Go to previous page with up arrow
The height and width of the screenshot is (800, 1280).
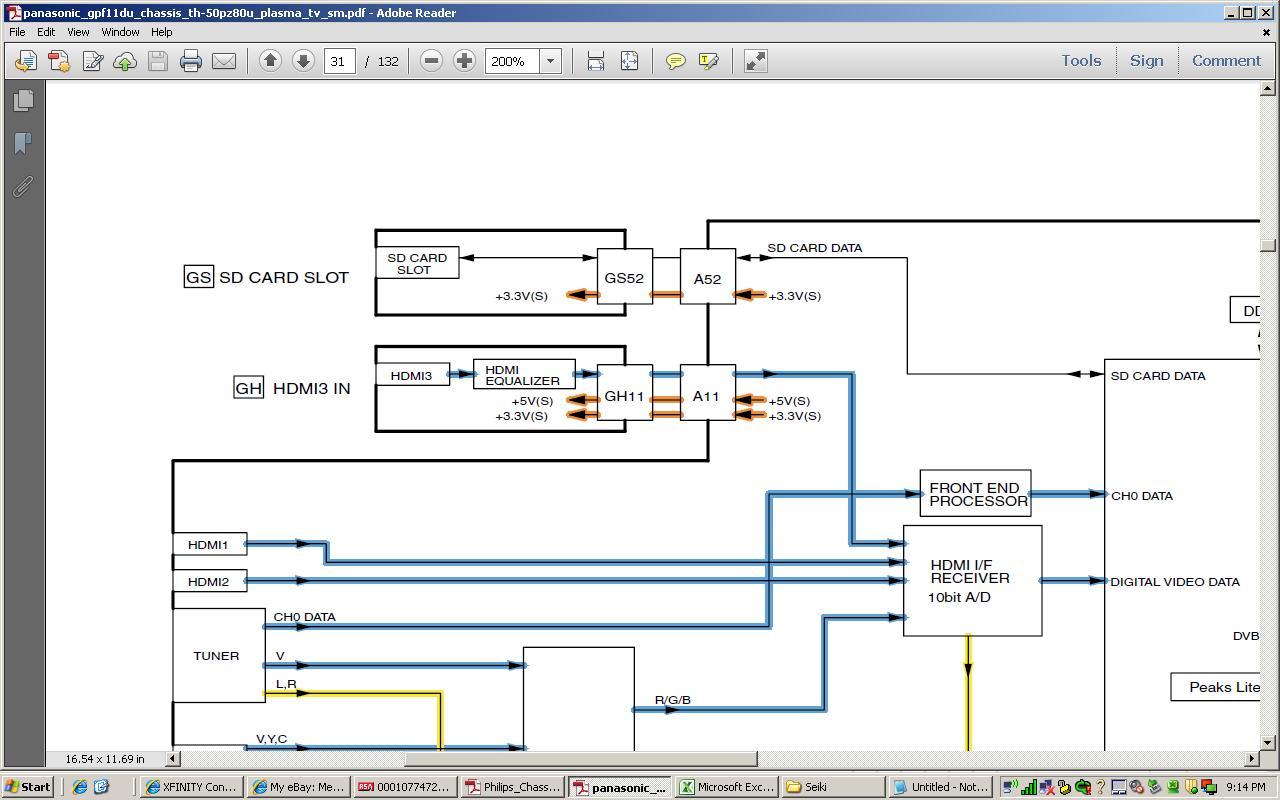coord(270,61)
